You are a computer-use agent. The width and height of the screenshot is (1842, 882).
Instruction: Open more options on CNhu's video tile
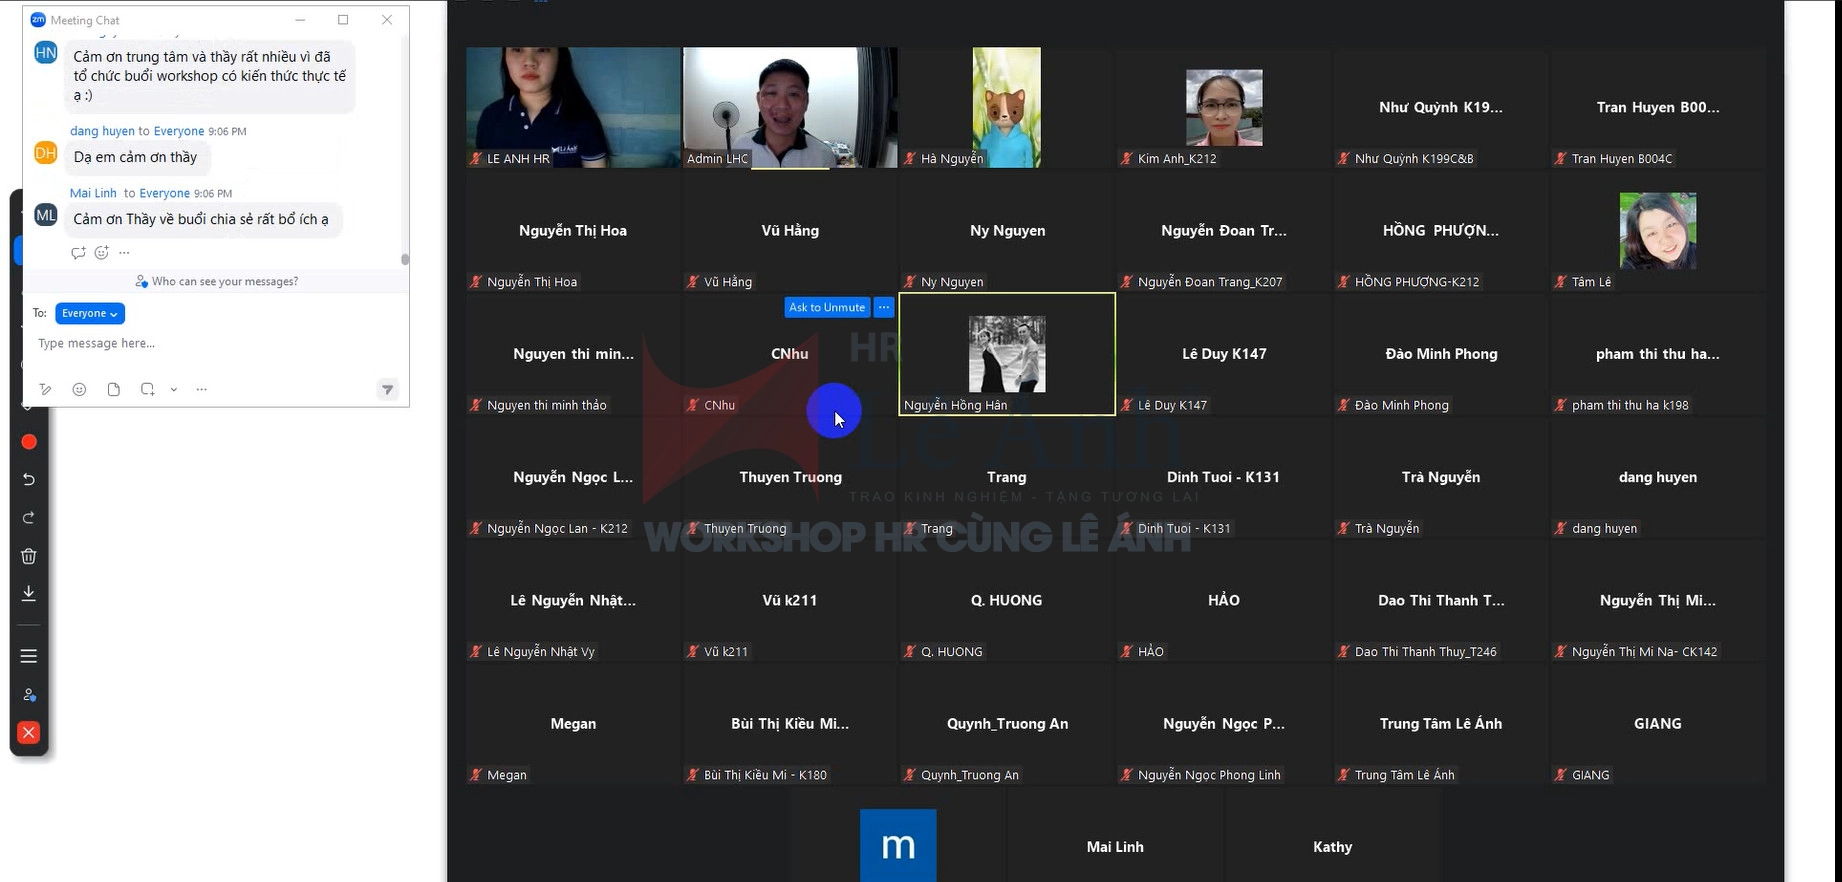coord(883,308)
